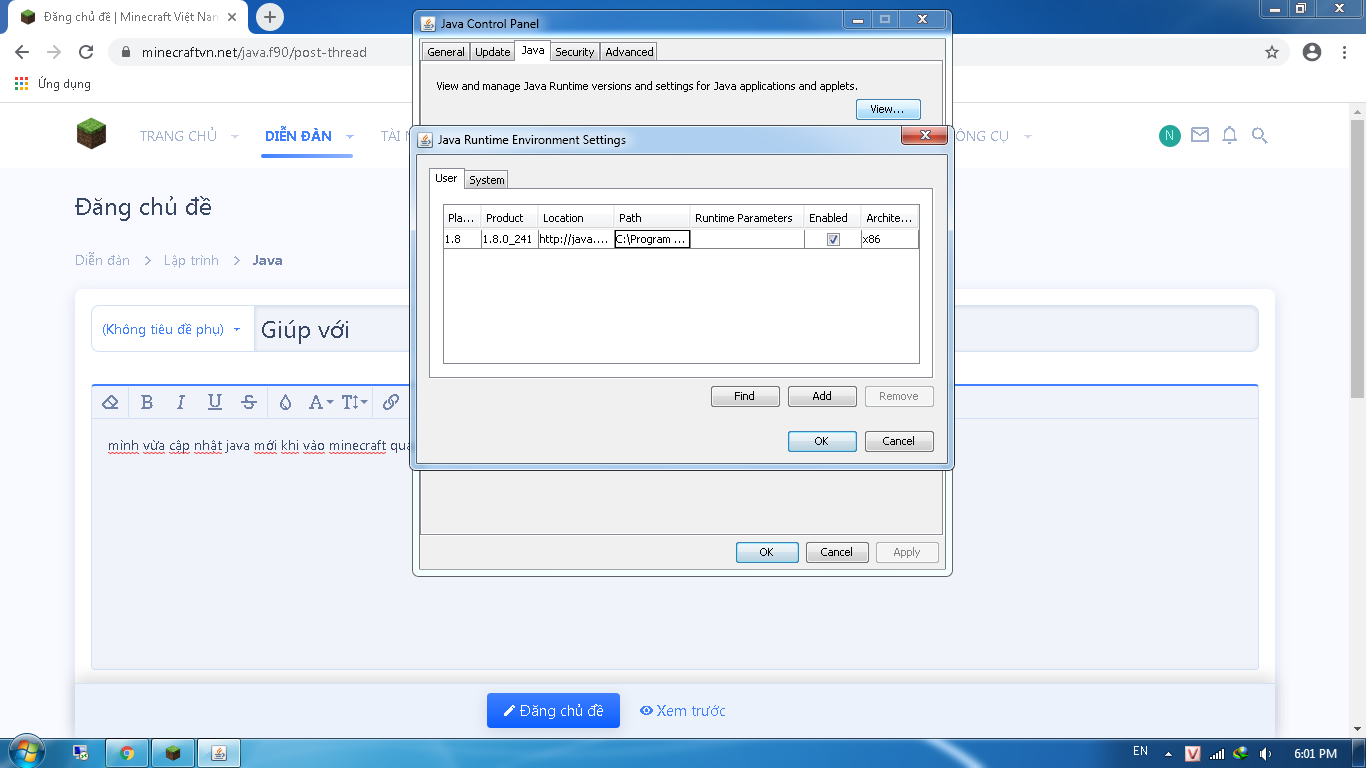Click the eraser (clear formatting) icon in editor
The width and height of the screenshot is (1366, 768).
click(111, 402)
